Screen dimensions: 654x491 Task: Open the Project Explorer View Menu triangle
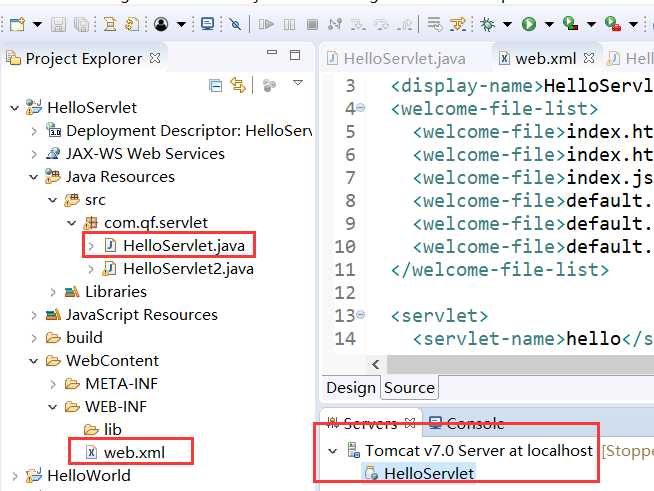pyautogui.click(x=298, y=83)
